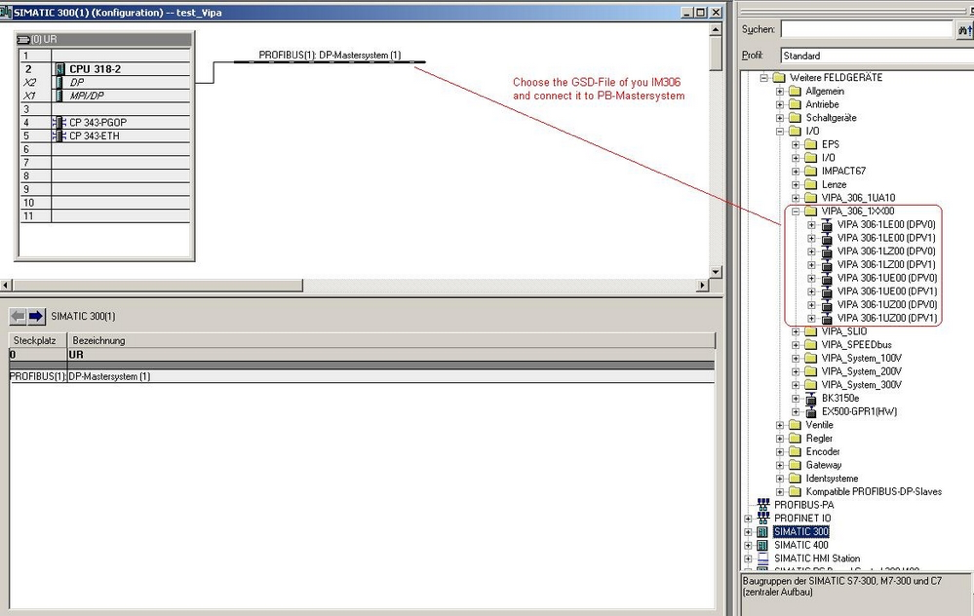Select rack slot 11 row
Viewport: 974px width, 616px height.
105,216
